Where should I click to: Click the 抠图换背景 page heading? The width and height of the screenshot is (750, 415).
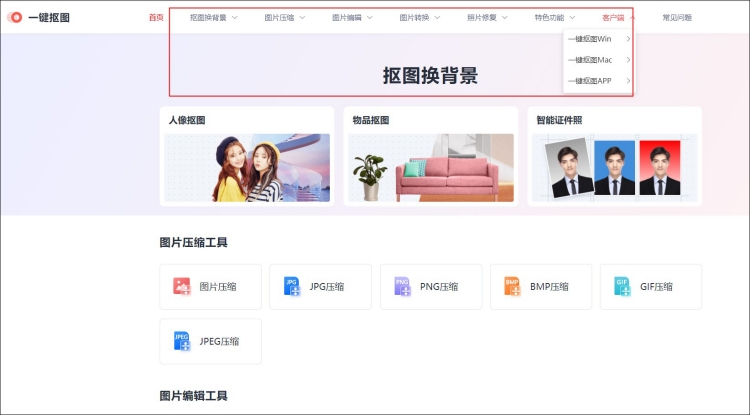(430, 76)
